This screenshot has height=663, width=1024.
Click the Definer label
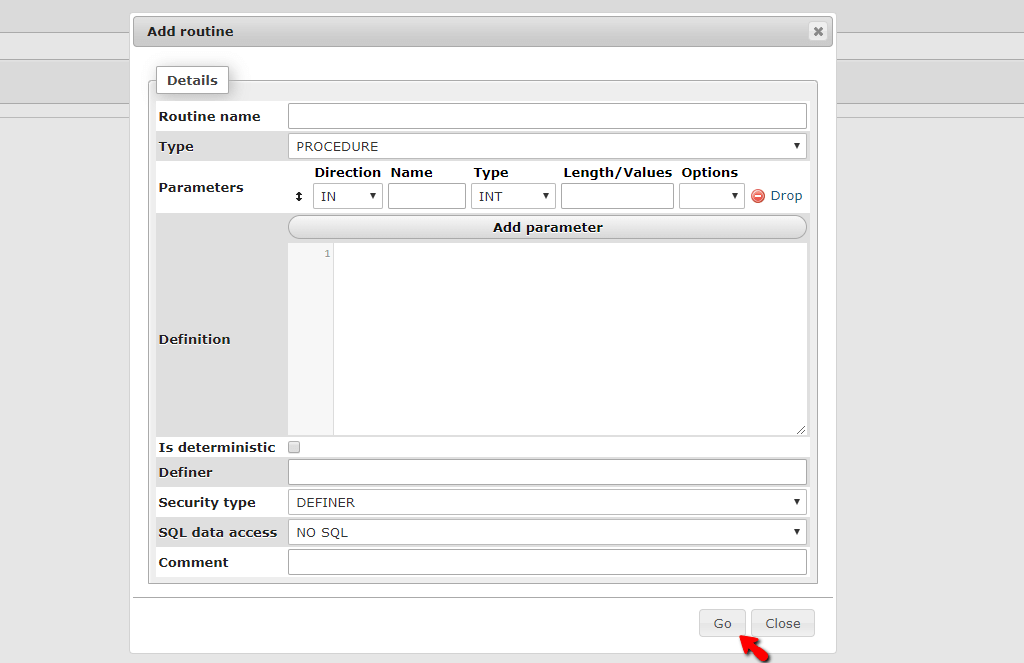point(185,472)
